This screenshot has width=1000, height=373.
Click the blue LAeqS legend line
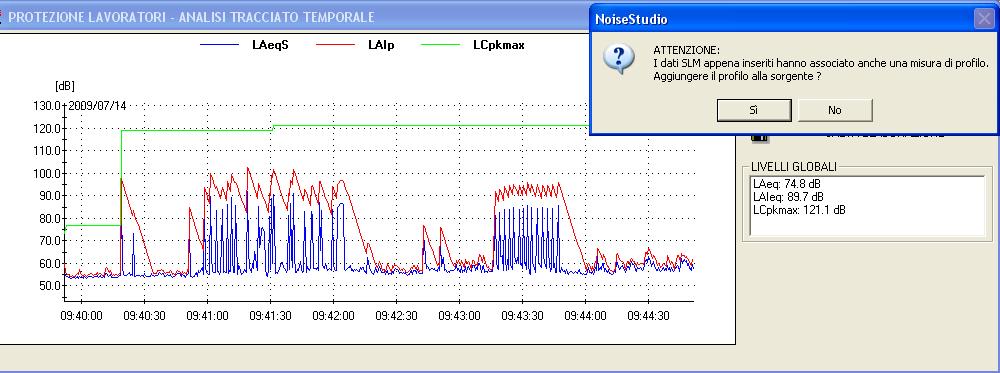(223, 45)
